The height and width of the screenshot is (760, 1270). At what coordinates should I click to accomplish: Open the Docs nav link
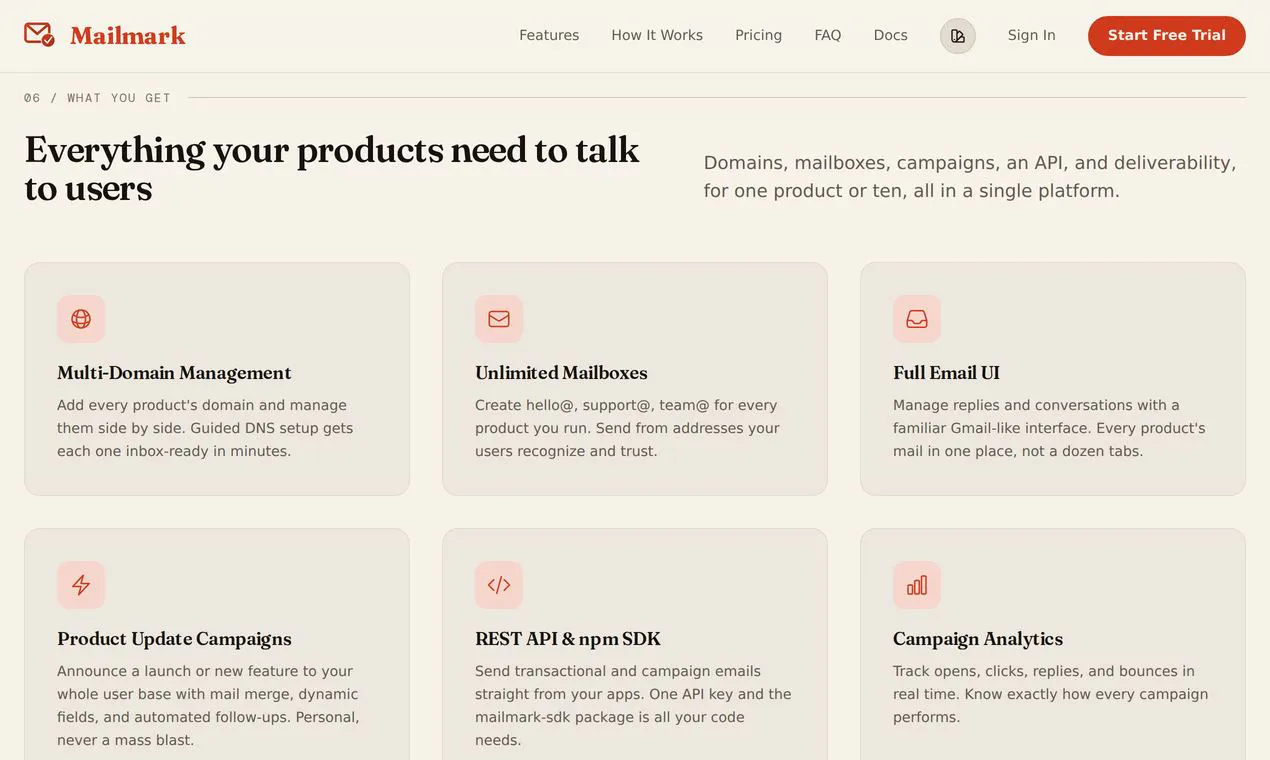(891, 35)
